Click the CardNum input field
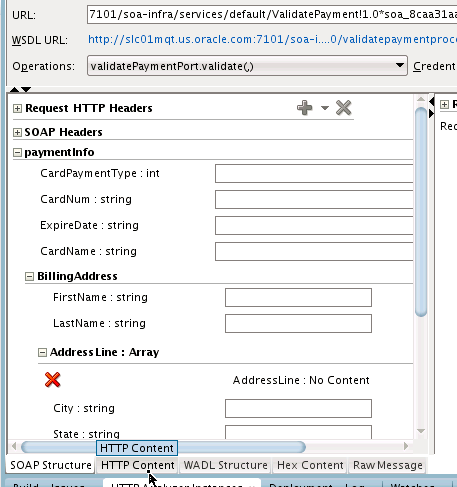This screenshot has width=457, height=487. point(314,199)
